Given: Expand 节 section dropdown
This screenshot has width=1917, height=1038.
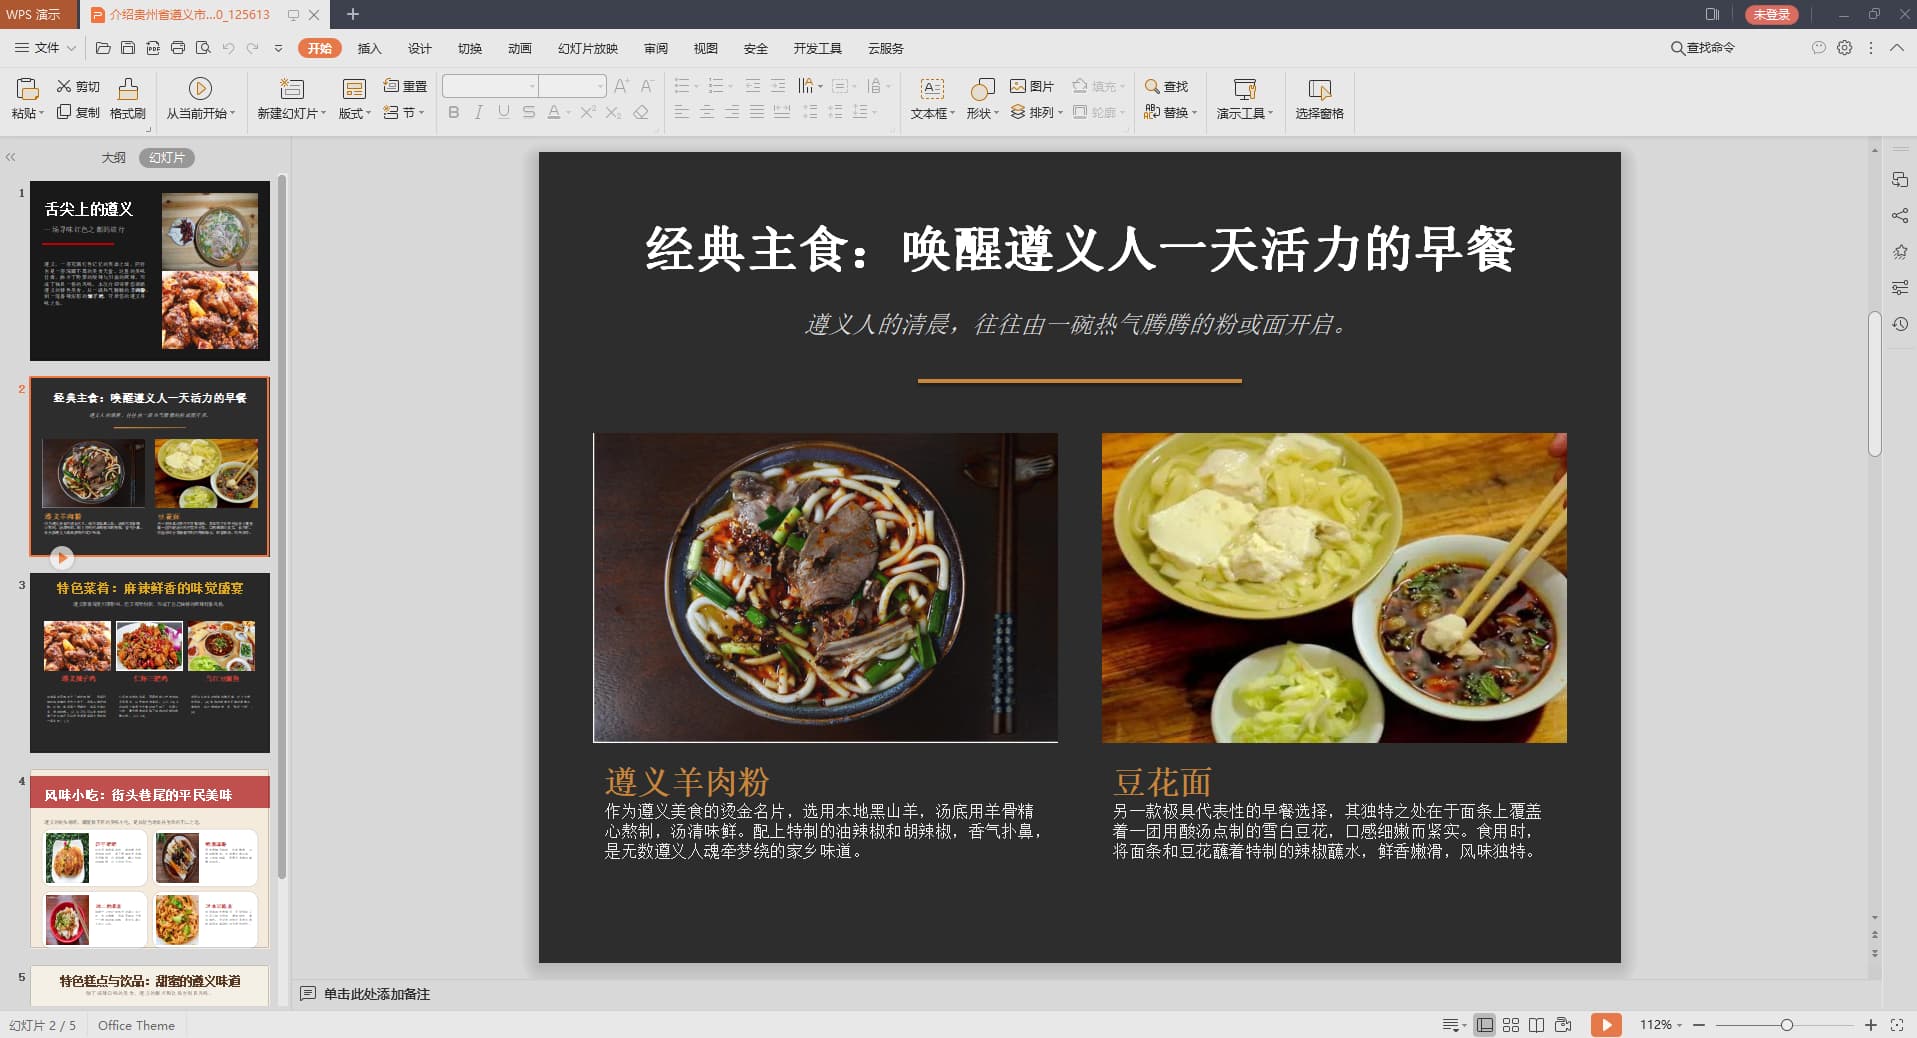Looking at the screenshot, I should (x=405, y=113).
